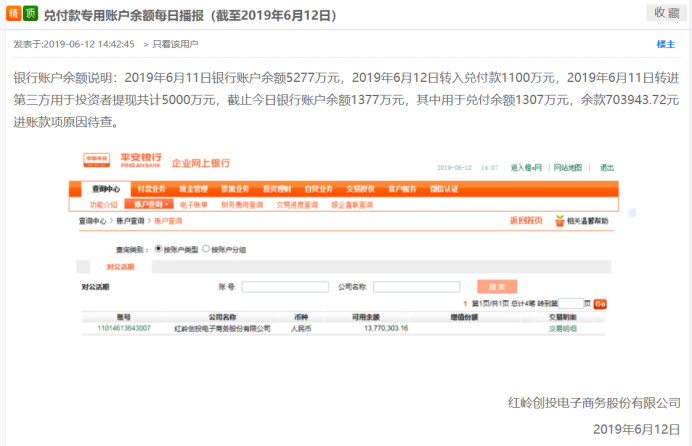Select the 银企直联查询 submenu item
Image resolution: width=692 pixels, height=446 pixels.
point(352,205)
